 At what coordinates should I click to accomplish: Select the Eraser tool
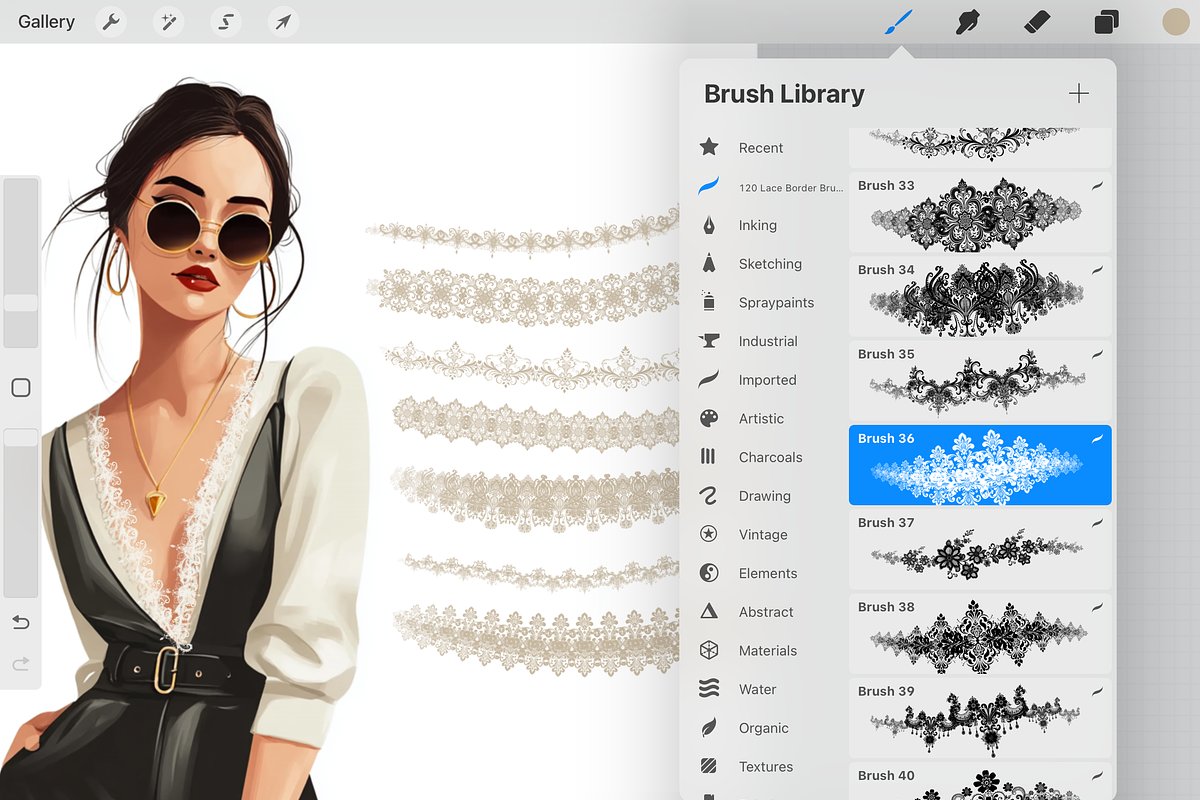[1037, 22]
